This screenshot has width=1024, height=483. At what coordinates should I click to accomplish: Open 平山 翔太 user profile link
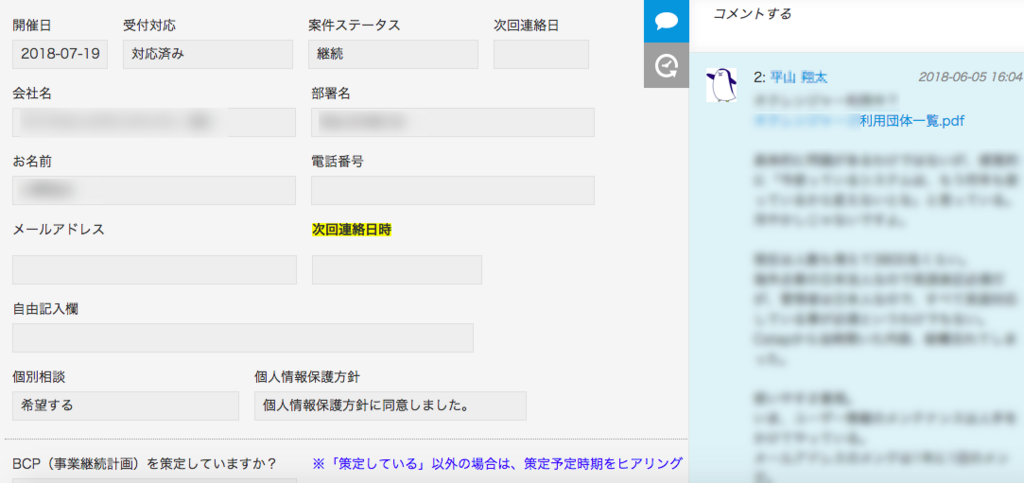pos(799,78)
